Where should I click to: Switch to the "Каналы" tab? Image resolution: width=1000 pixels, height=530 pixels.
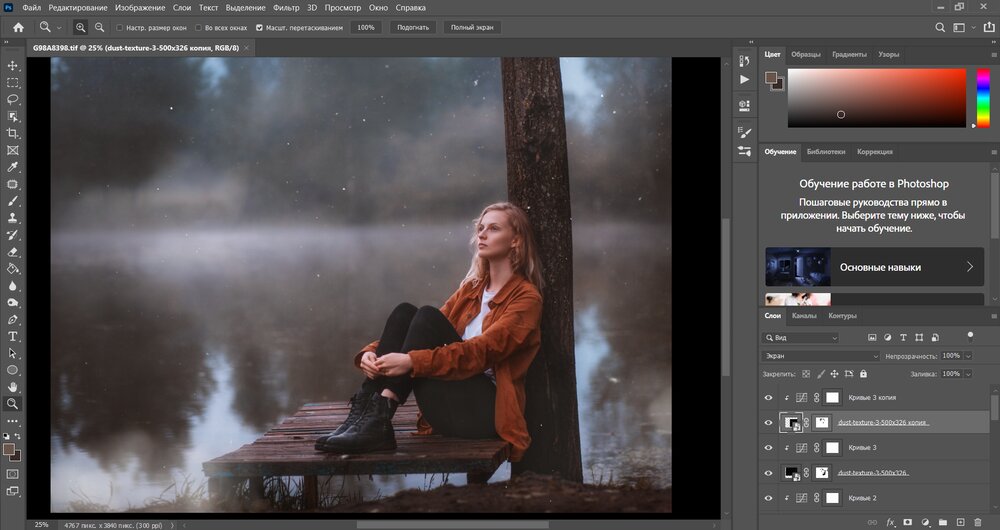point(804,316)
